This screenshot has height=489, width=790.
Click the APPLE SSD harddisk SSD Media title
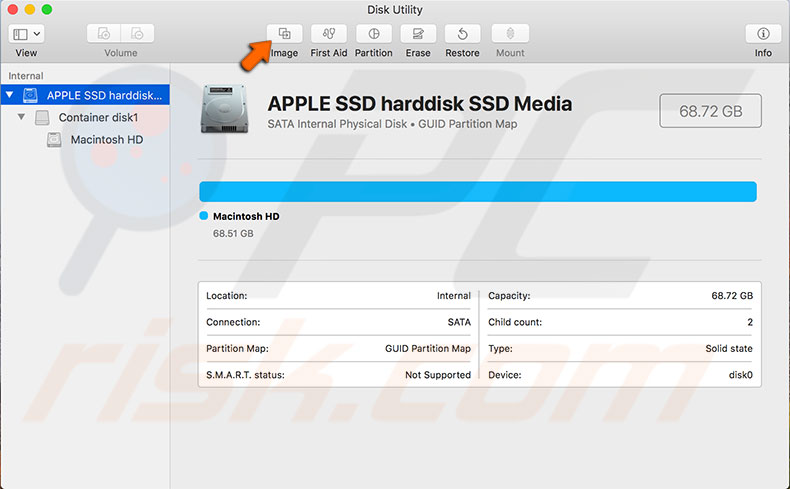[x=420, y=103]
